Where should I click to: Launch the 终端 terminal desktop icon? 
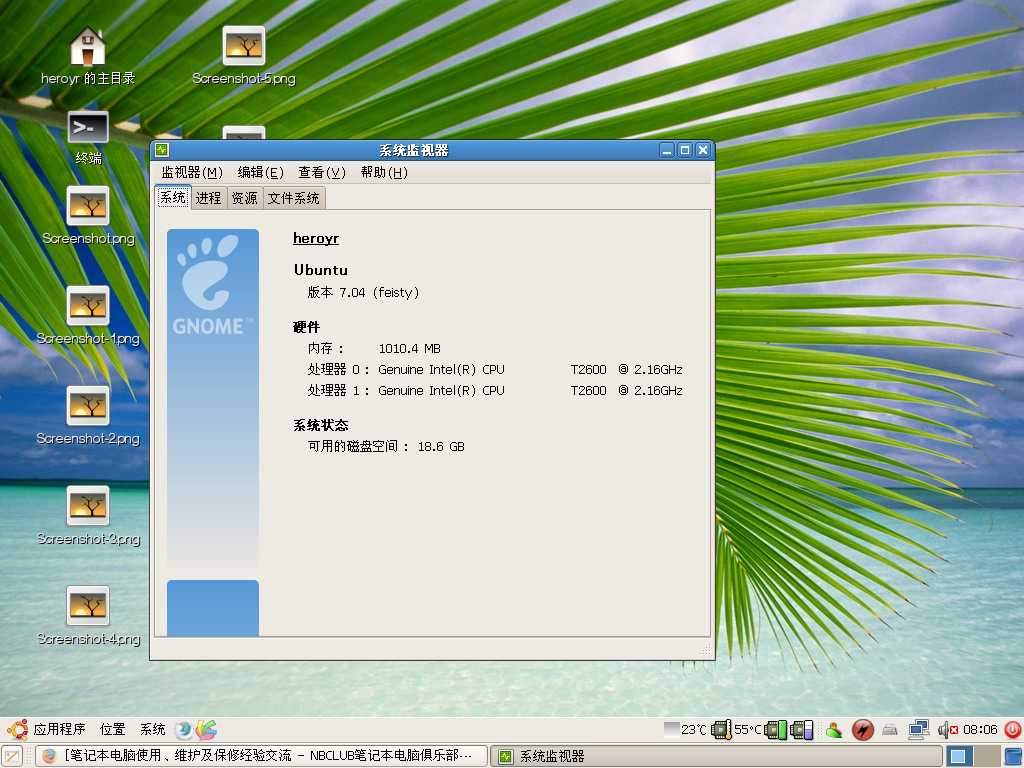click(88, 129)
